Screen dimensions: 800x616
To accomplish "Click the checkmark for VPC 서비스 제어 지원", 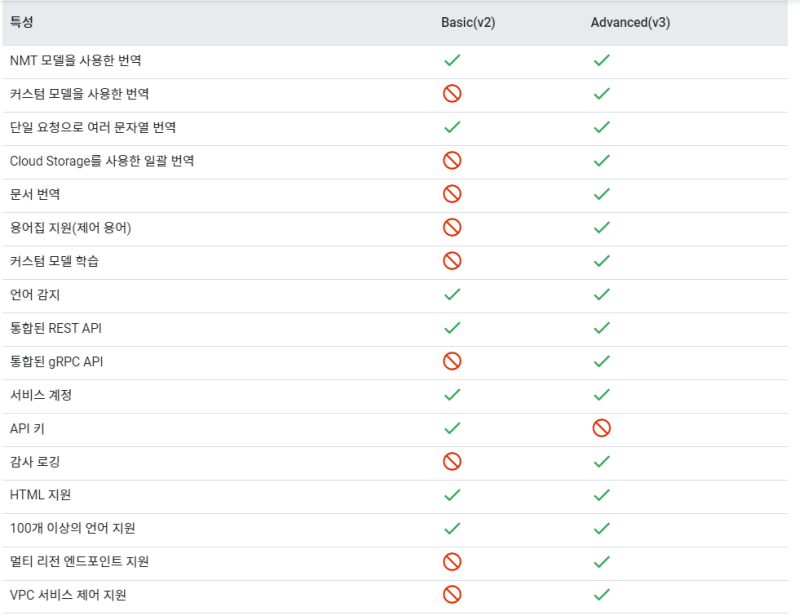I will (x=601, y=595).
